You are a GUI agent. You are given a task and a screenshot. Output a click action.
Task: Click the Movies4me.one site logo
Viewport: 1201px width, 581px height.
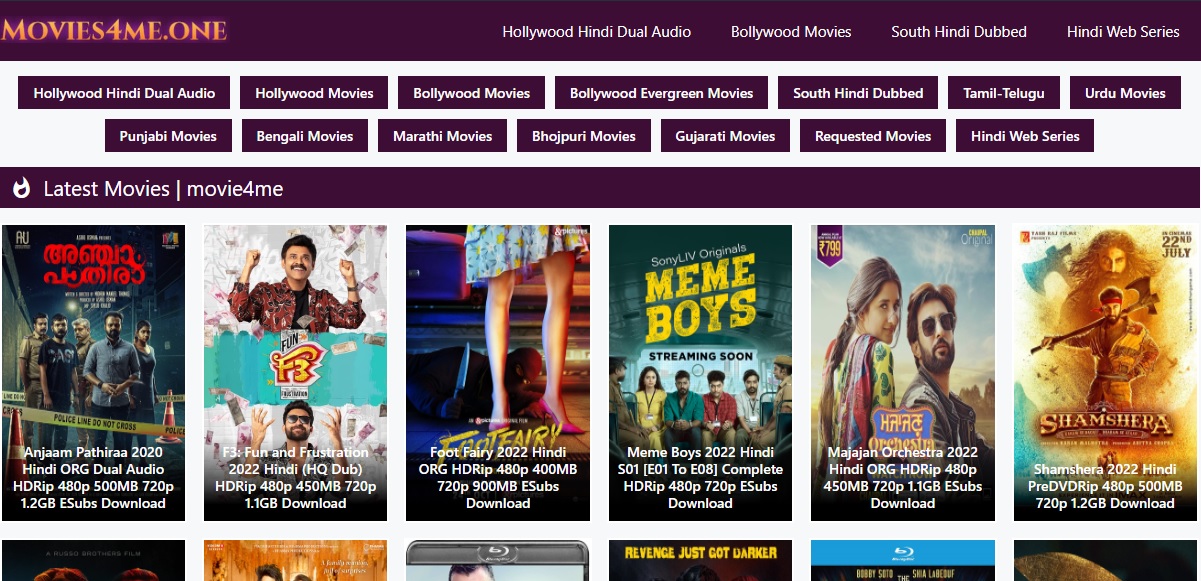click(x=114, y=30)
